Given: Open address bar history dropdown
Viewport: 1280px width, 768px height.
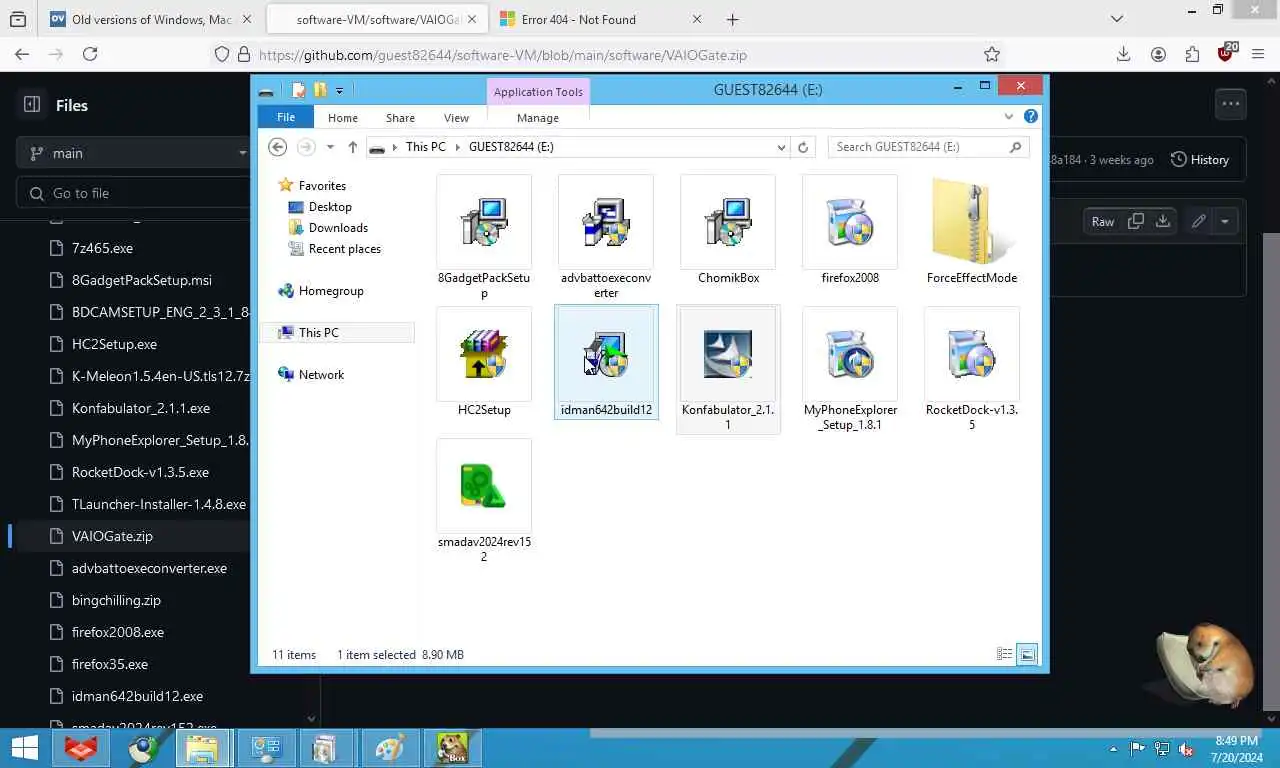Looking at the screenshot, I should pos(782,147).
